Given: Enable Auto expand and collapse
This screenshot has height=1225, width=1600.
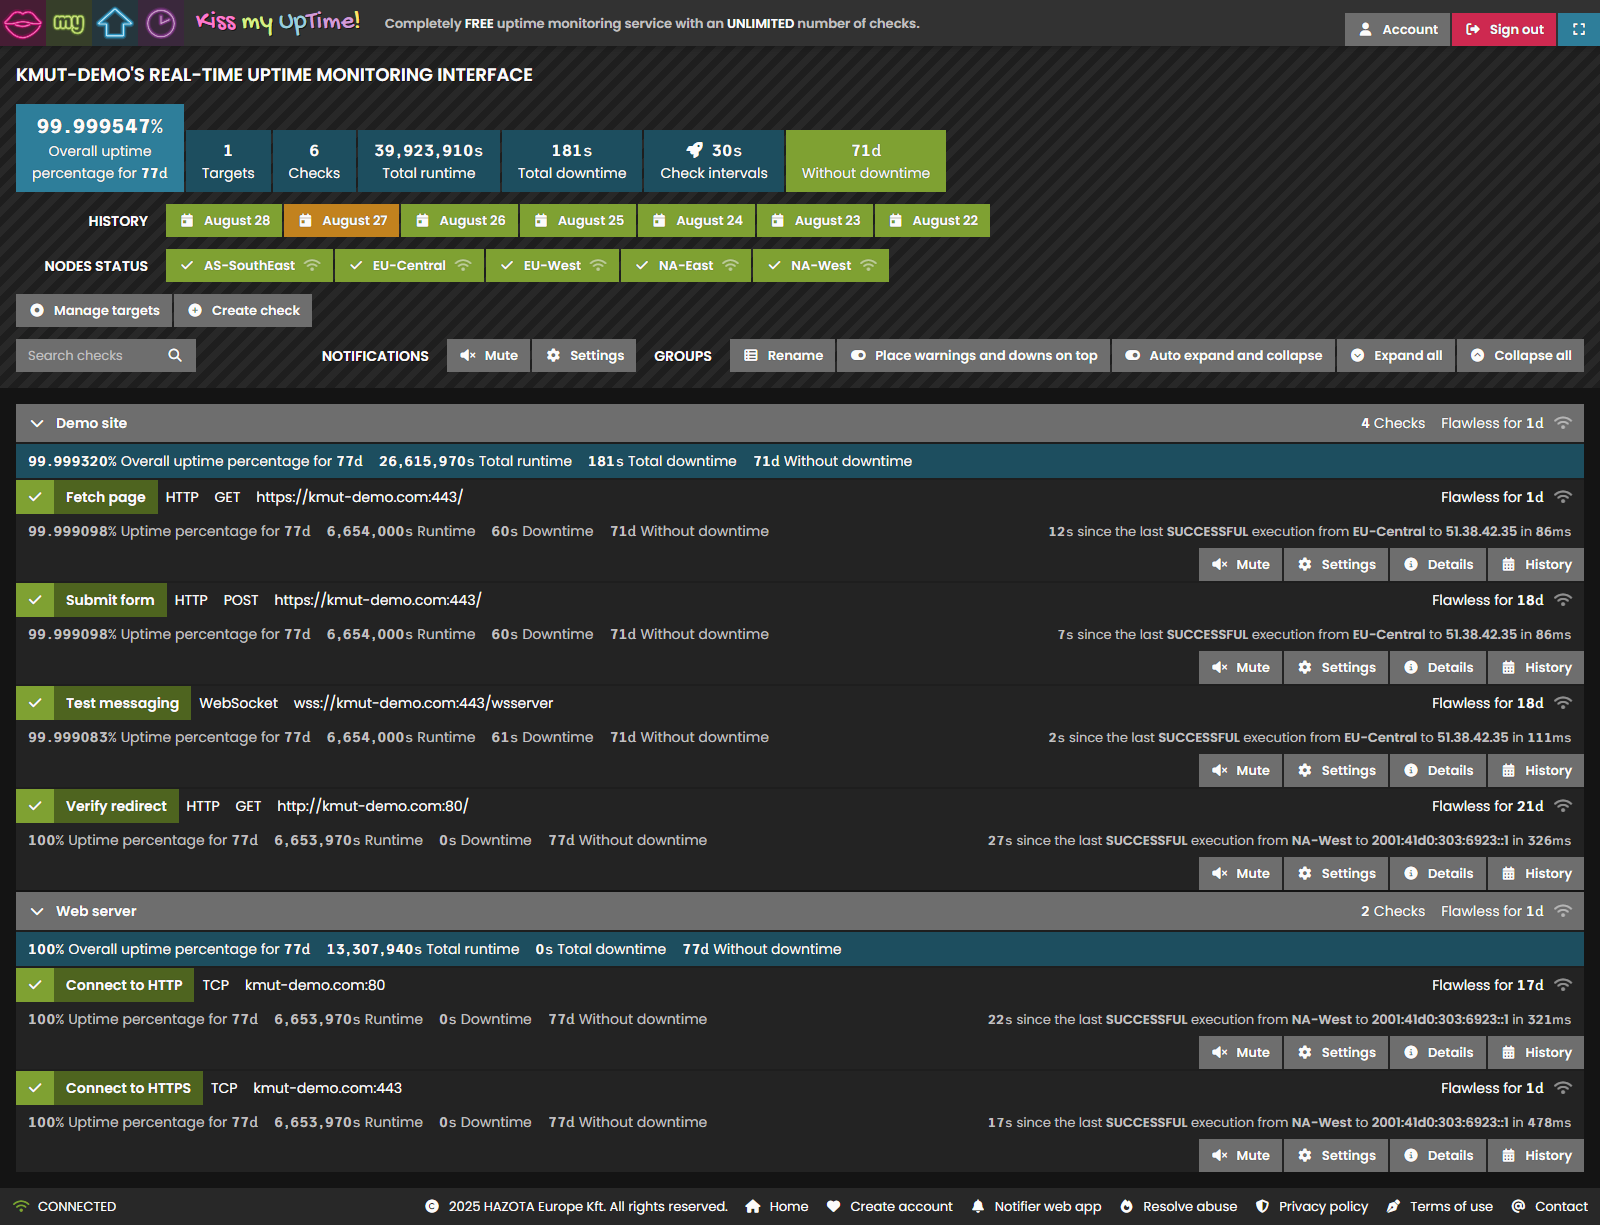Looking at the screenshot, I should point(1222,355).
